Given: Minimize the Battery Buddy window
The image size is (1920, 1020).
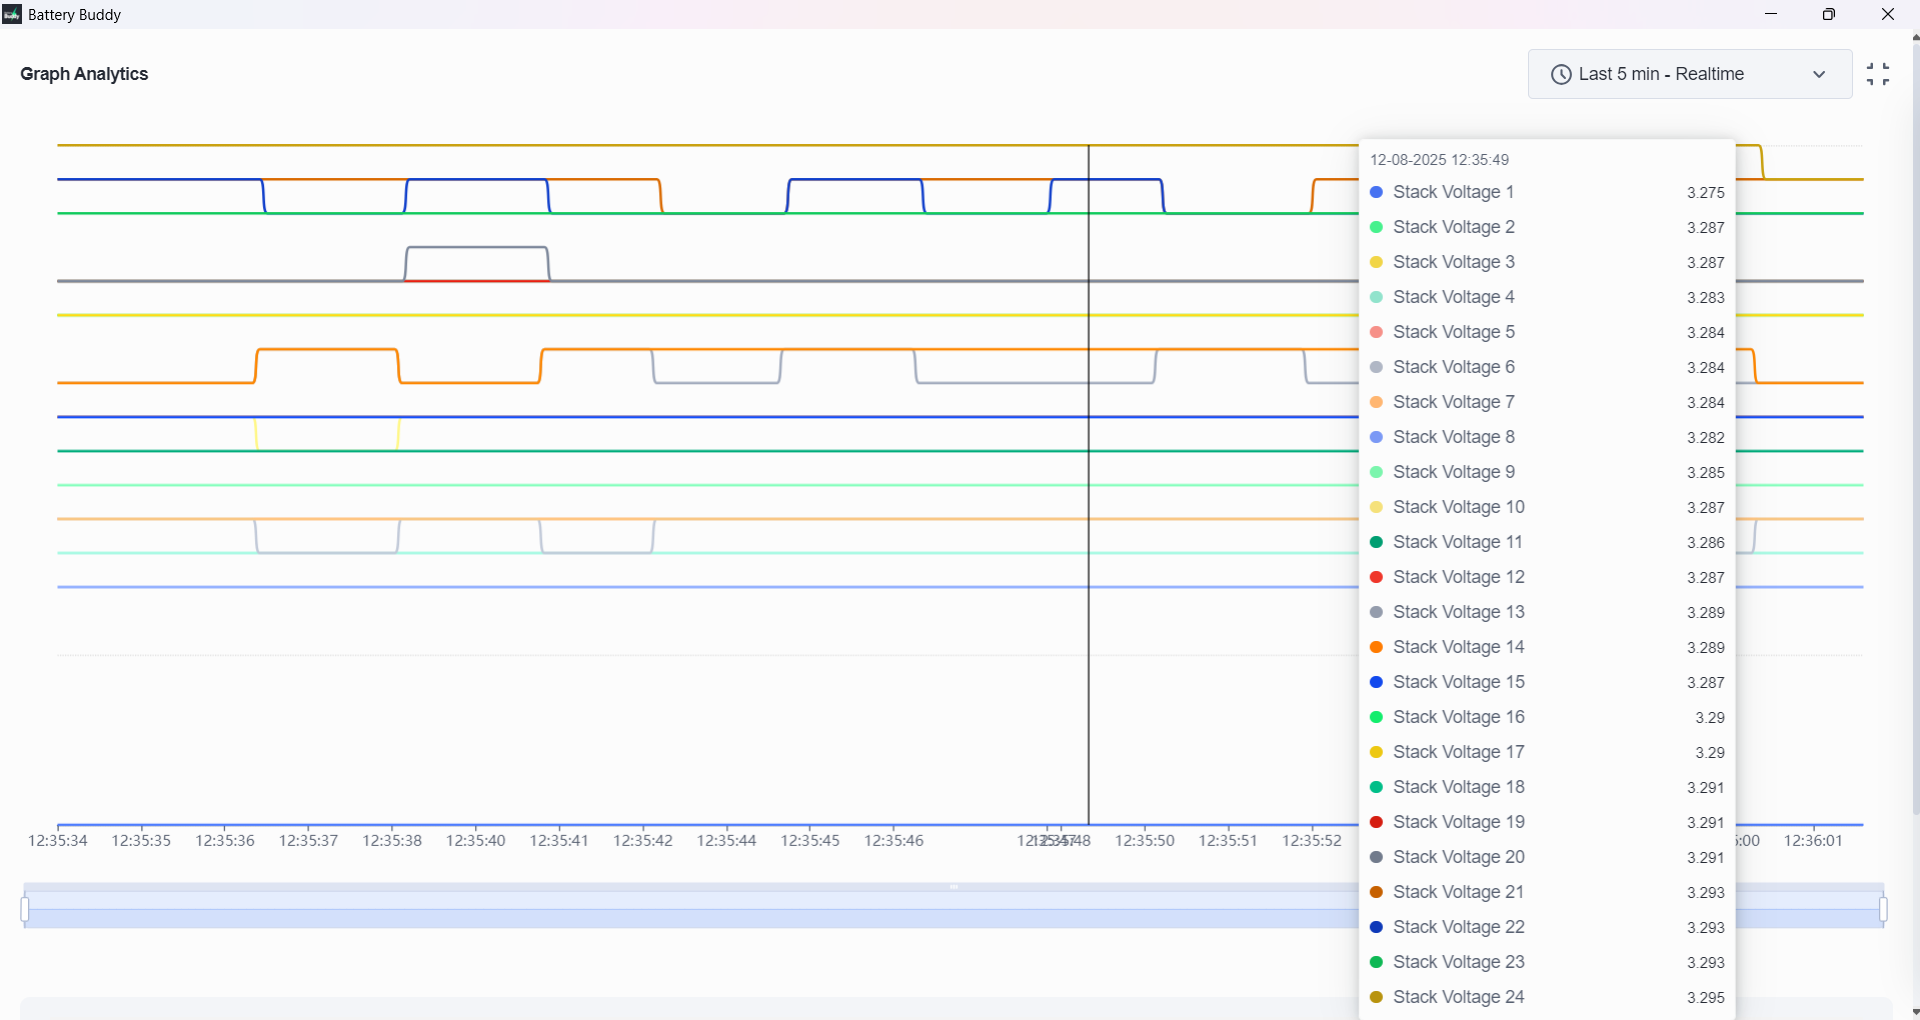Looking at the screenshot, I should click(1771, 14).
